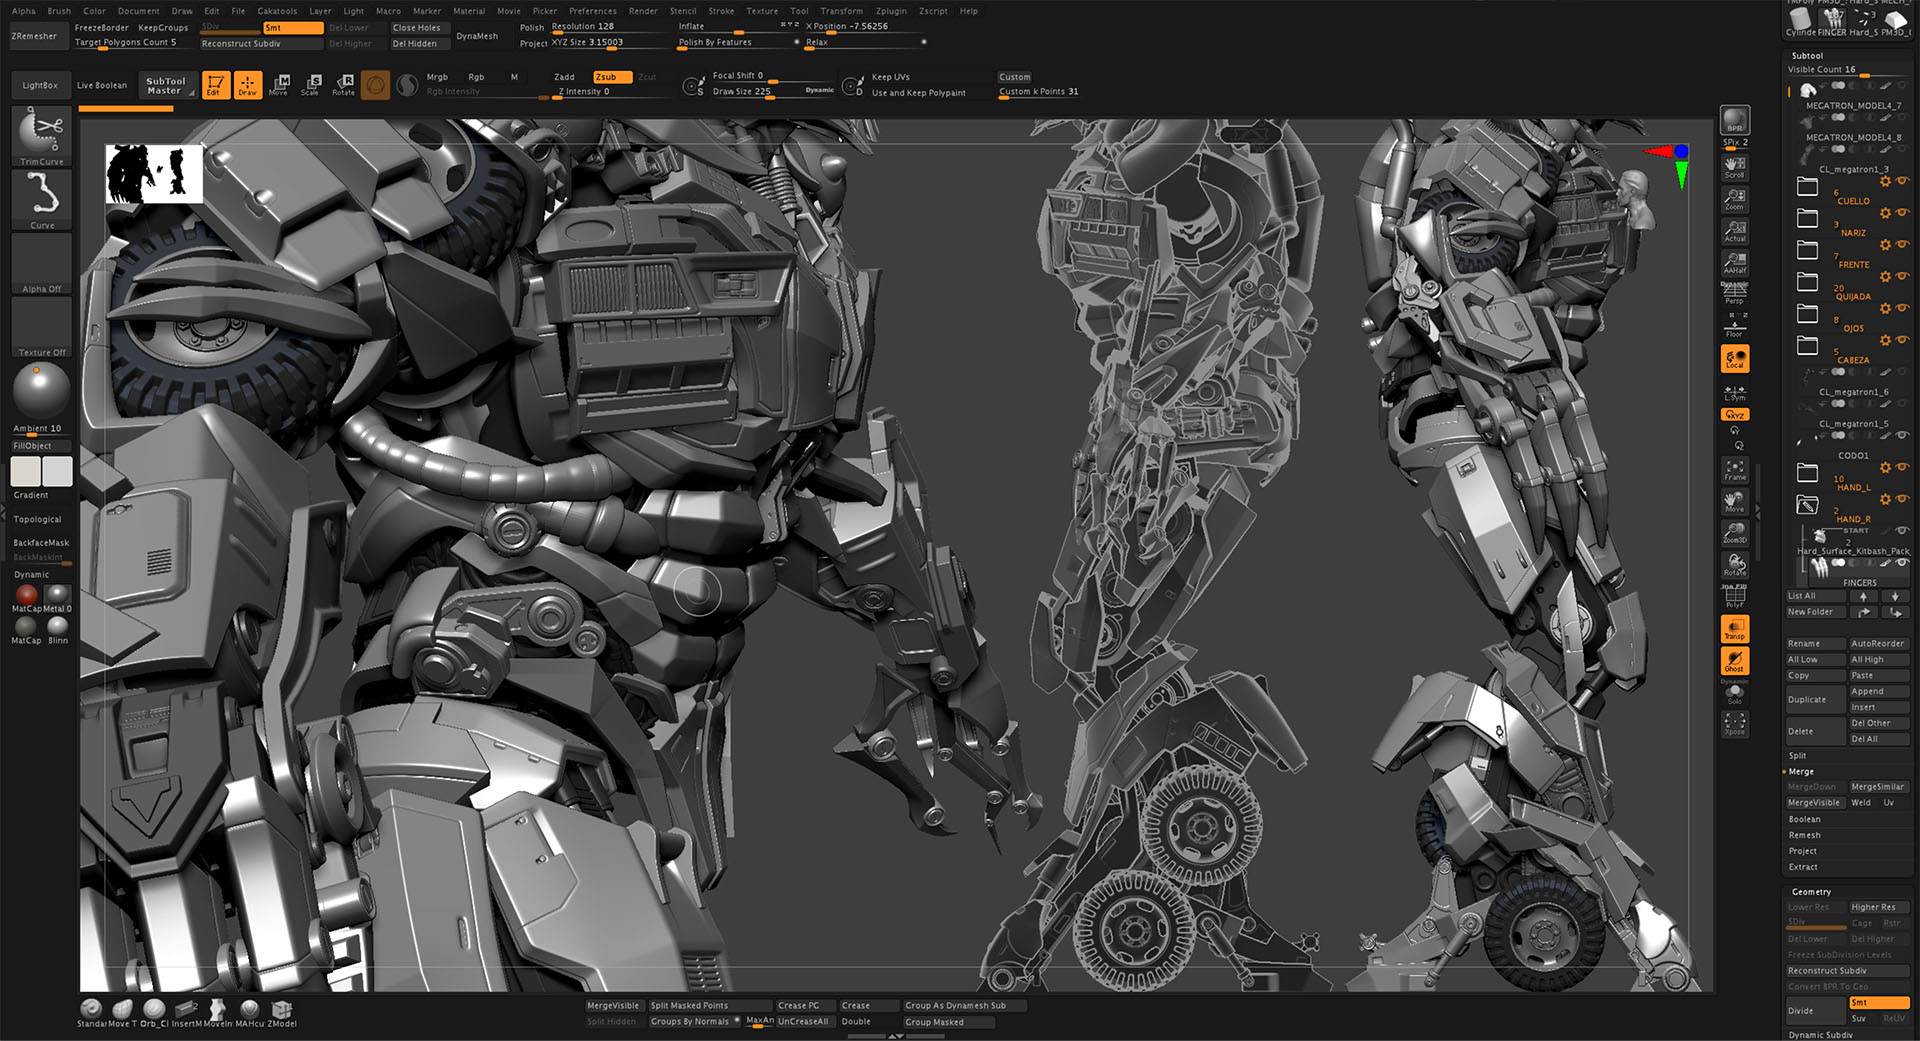Expand the Boolean section in Subtool panel
Image resolution: width=1920 pixels, height=1041 pixels.
click(x=1805, y=819)
